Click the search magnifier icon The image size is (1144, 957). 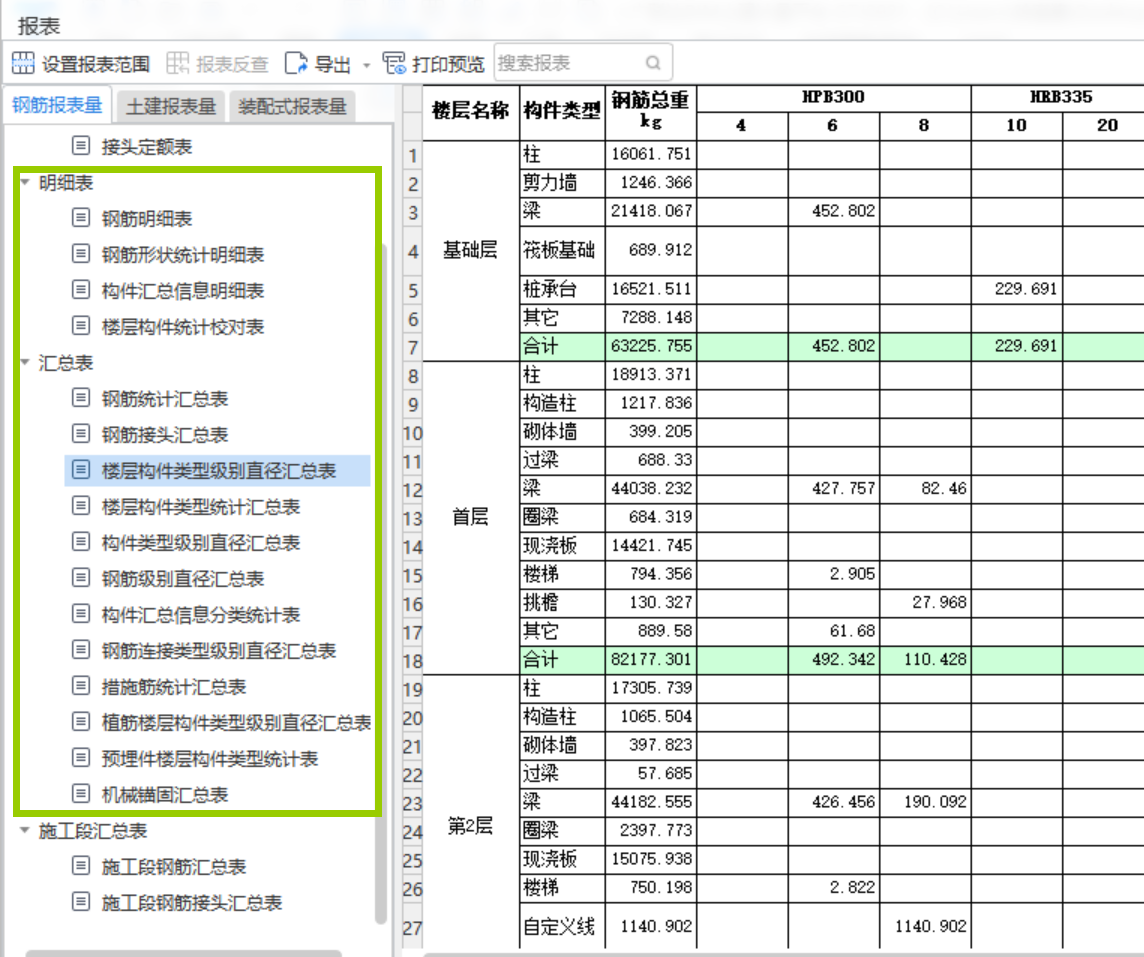[x=653, y=63]
